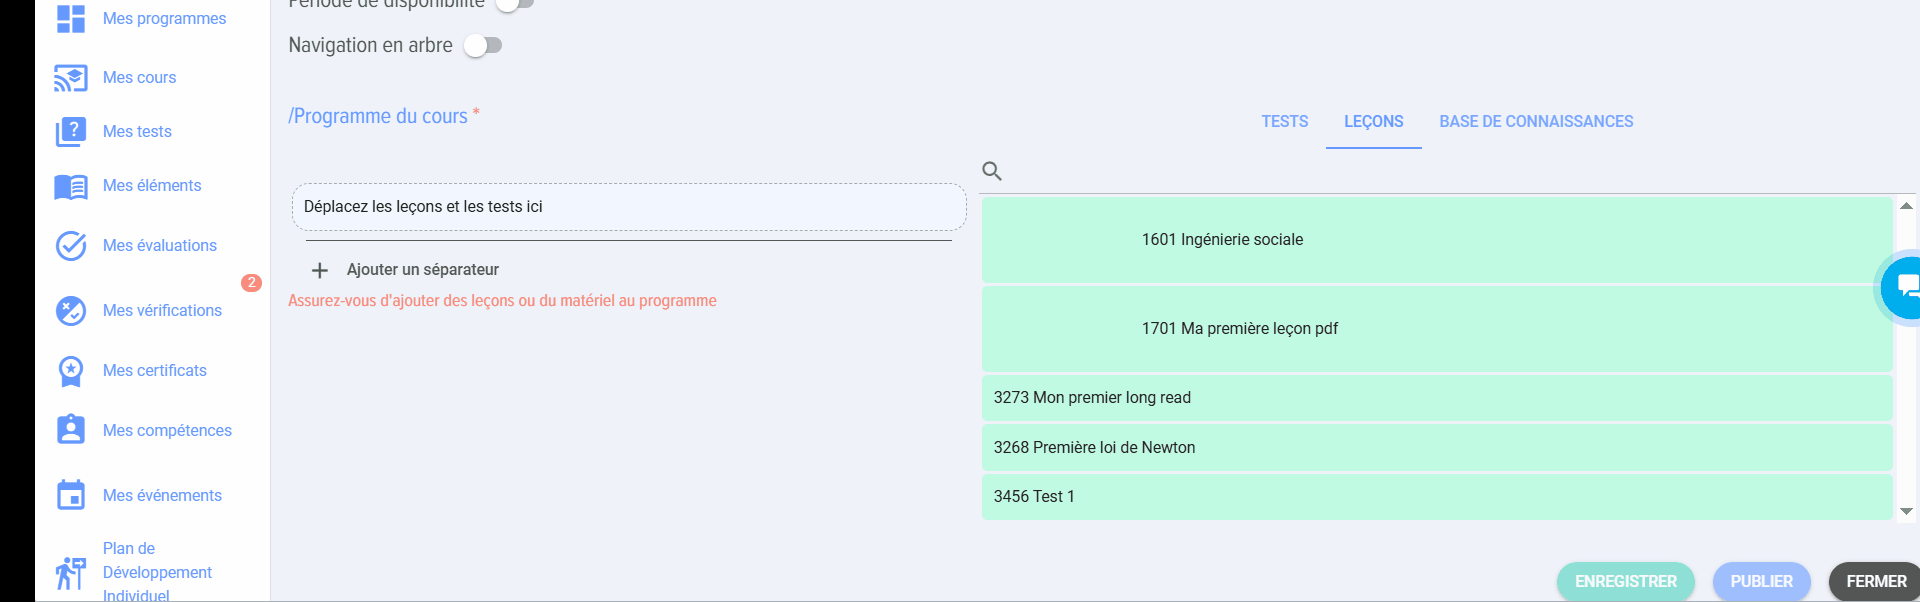Click the Mes tests question-mark icon
The width and height of the screenshot is (1920, 602).
coord(71,132)
